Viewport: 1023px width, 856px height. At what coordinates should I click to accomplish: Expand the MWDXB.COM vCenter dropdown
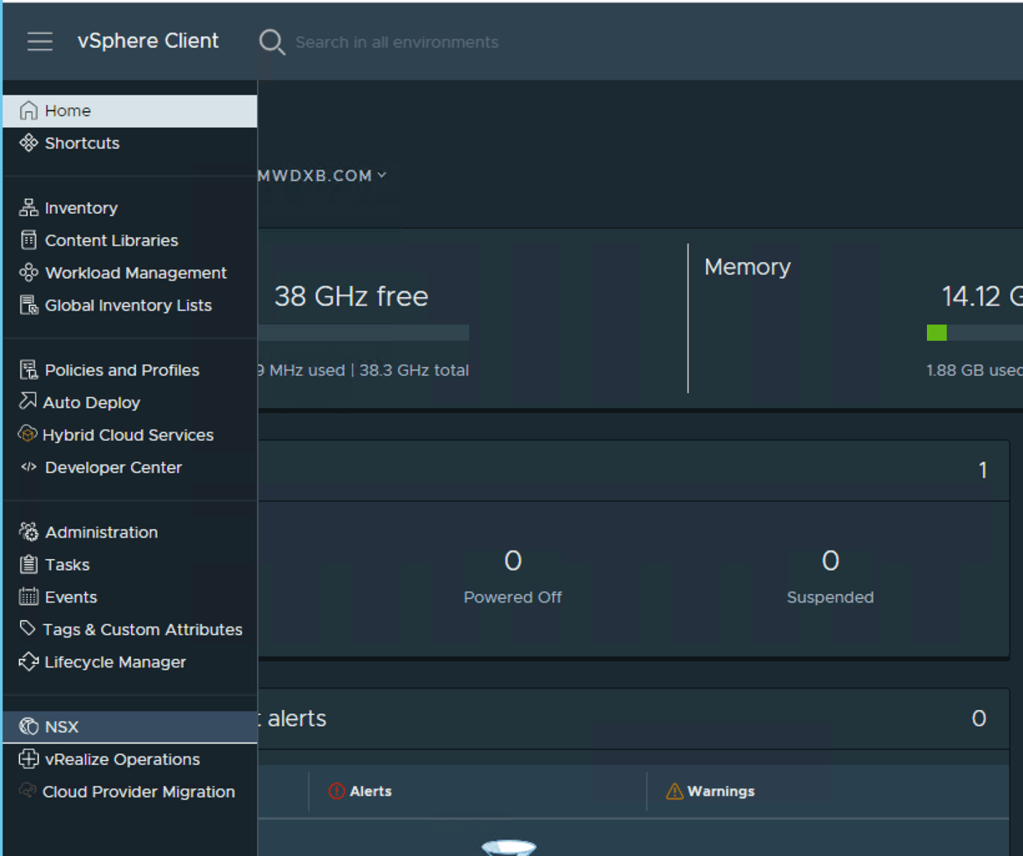(381, 176)
